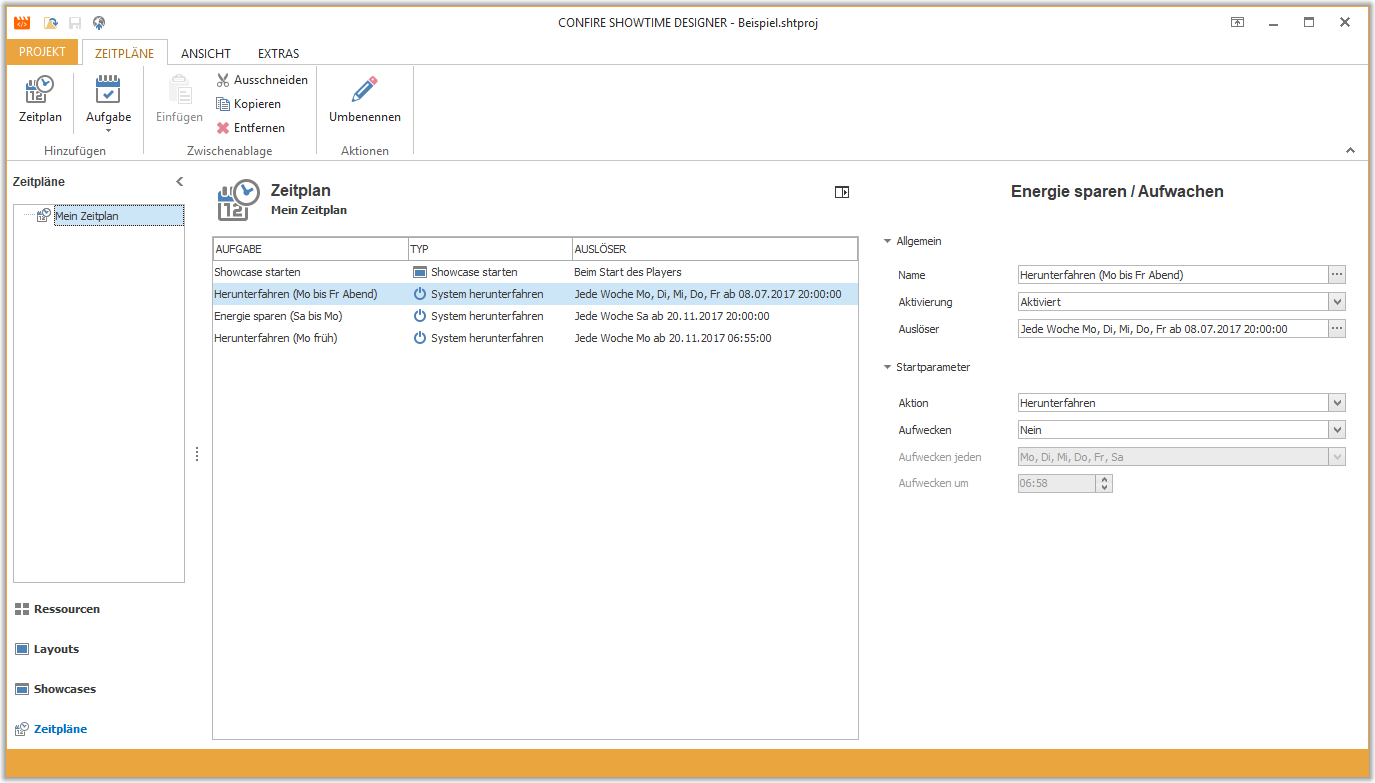Click the globe publish quick-access icon
Image resolution: width=1375 pixels, height=783 pixels.
[99, 23]
